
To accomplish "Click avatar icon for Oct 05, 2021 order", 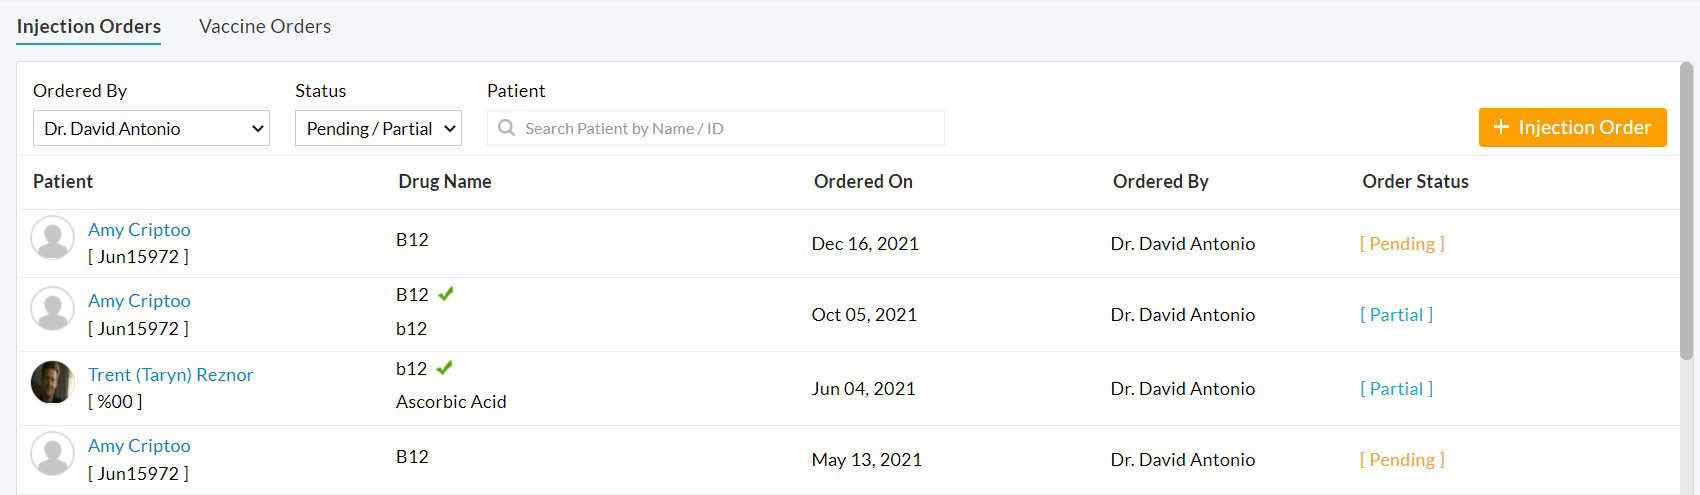I will (x=53, y=310).
